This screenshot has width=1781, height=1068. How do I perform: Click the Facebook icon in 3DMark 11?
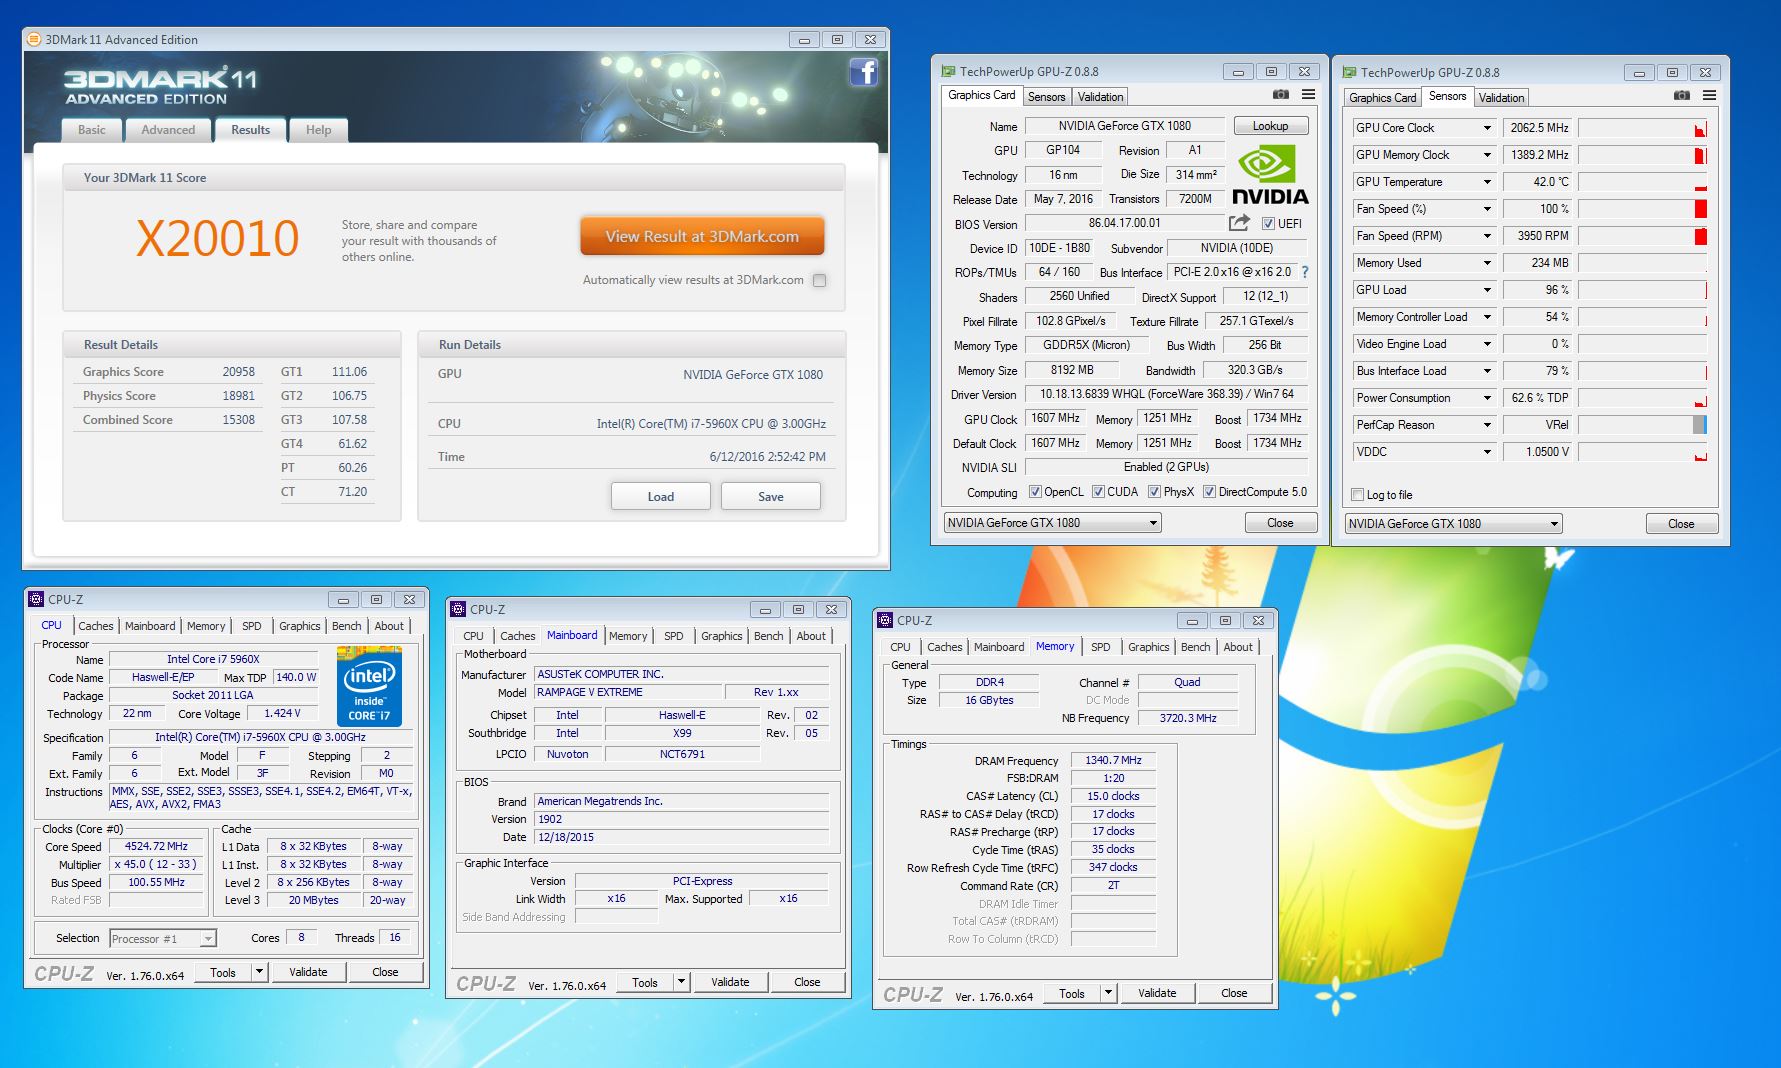863,72
